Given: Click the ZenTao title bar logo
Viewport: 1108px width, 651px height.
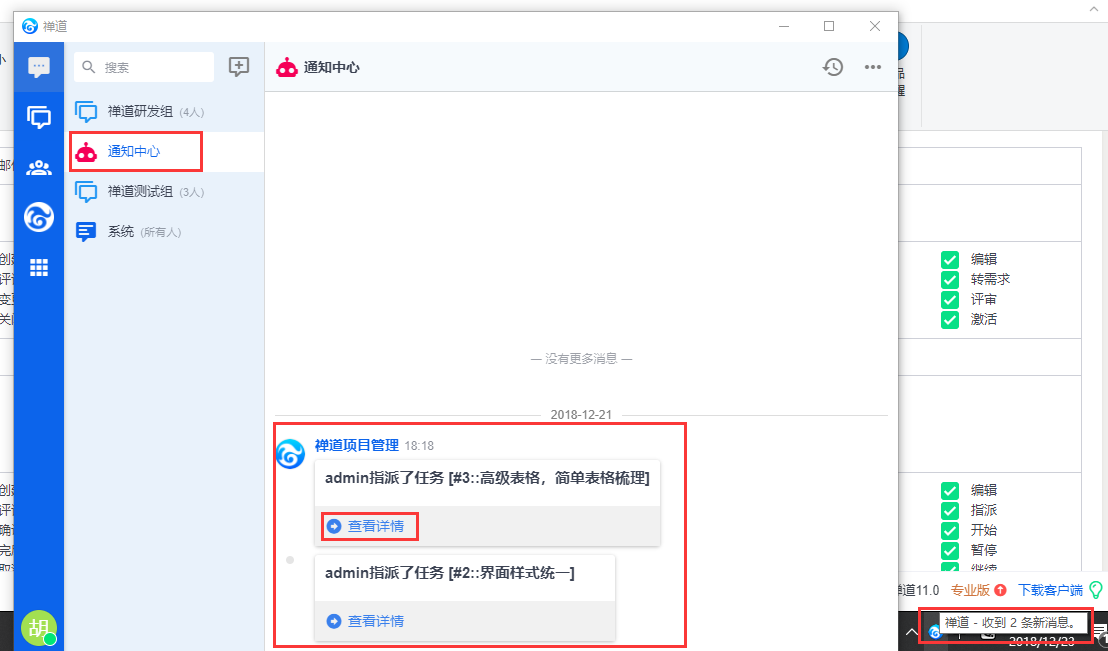Looking at the screenshot, I should [30, 27].
